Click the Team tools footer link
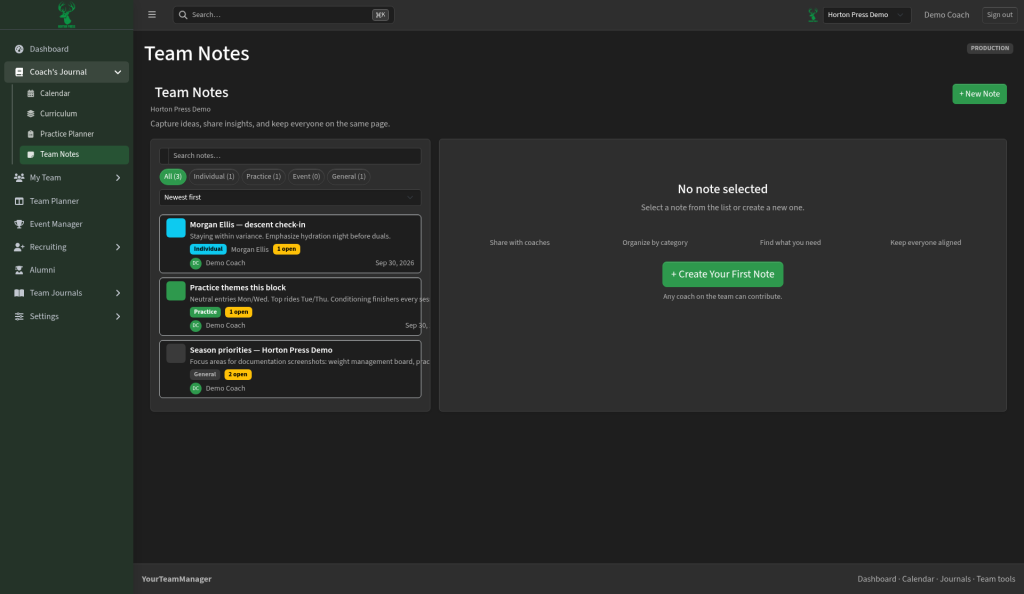Viewport: 1024px width, 594px height. coord(995,579)
